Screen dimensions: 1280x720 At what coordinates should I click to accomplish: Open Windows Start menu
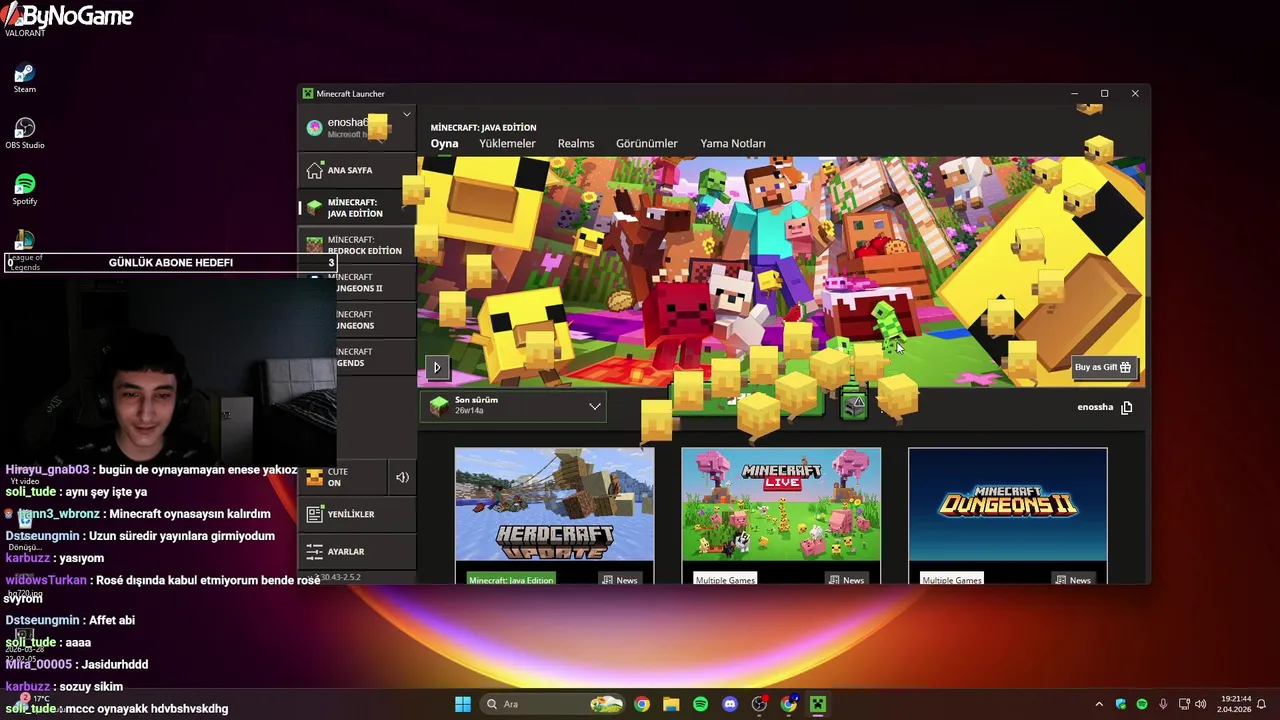pos(463,704)
